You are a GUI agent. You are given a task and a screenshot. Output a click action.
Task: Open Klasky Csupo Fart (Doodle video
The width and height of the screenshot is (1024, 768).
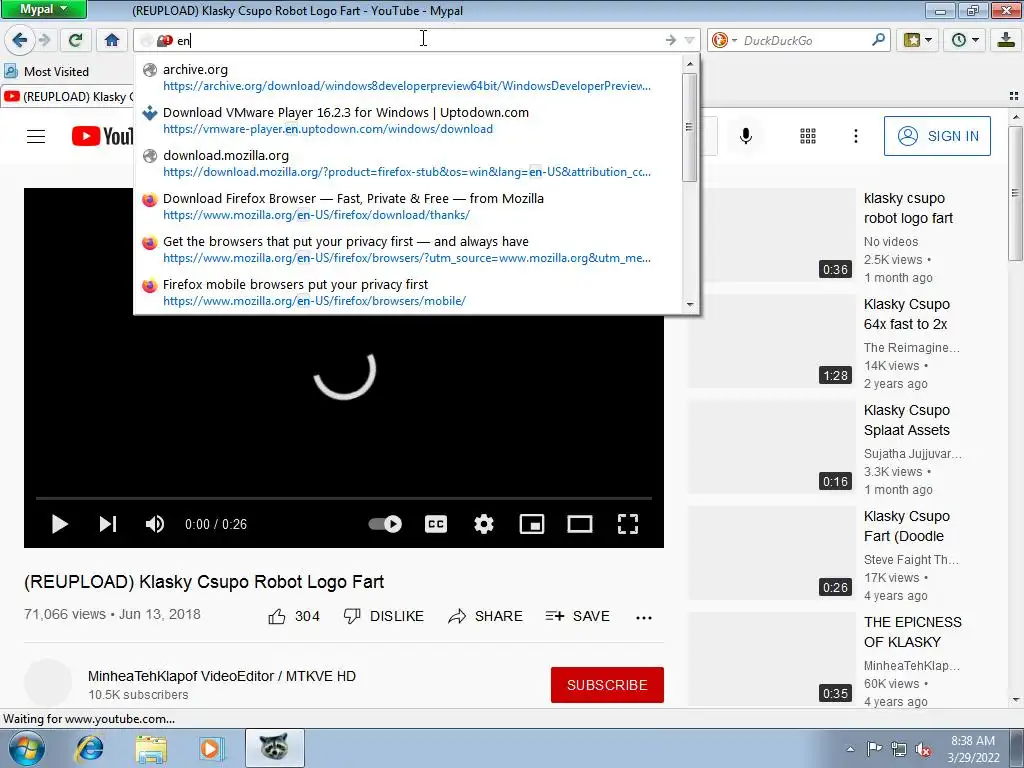click(906, 526)
